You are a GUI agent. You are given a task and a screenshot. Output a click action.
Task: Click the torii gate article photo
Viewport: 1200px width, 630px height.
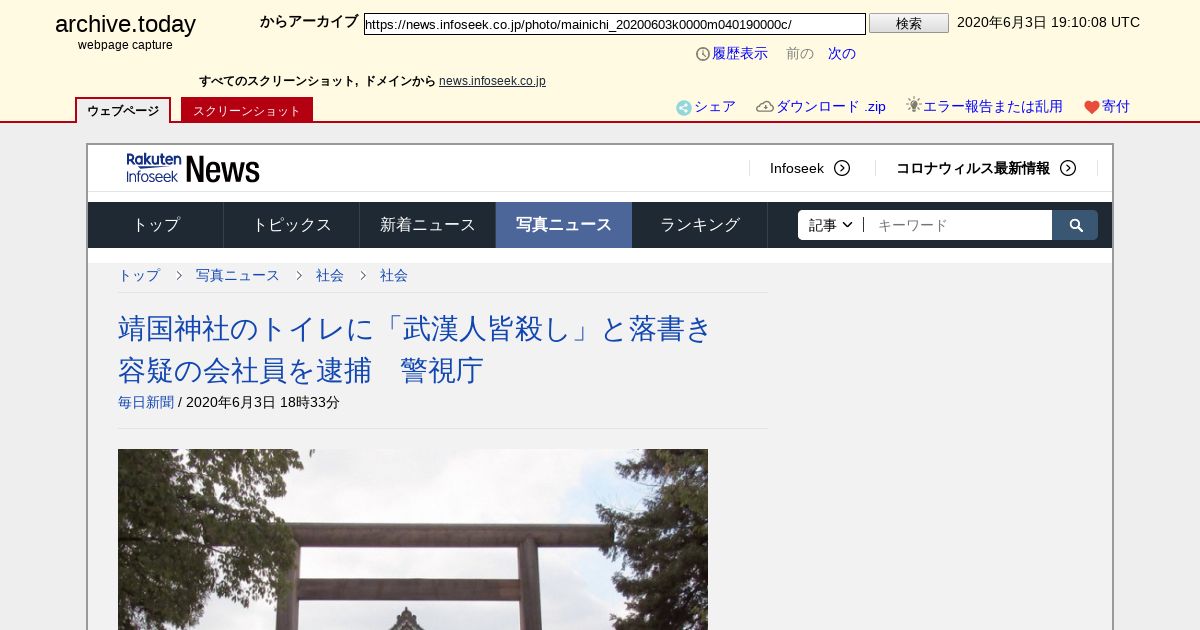413,539
